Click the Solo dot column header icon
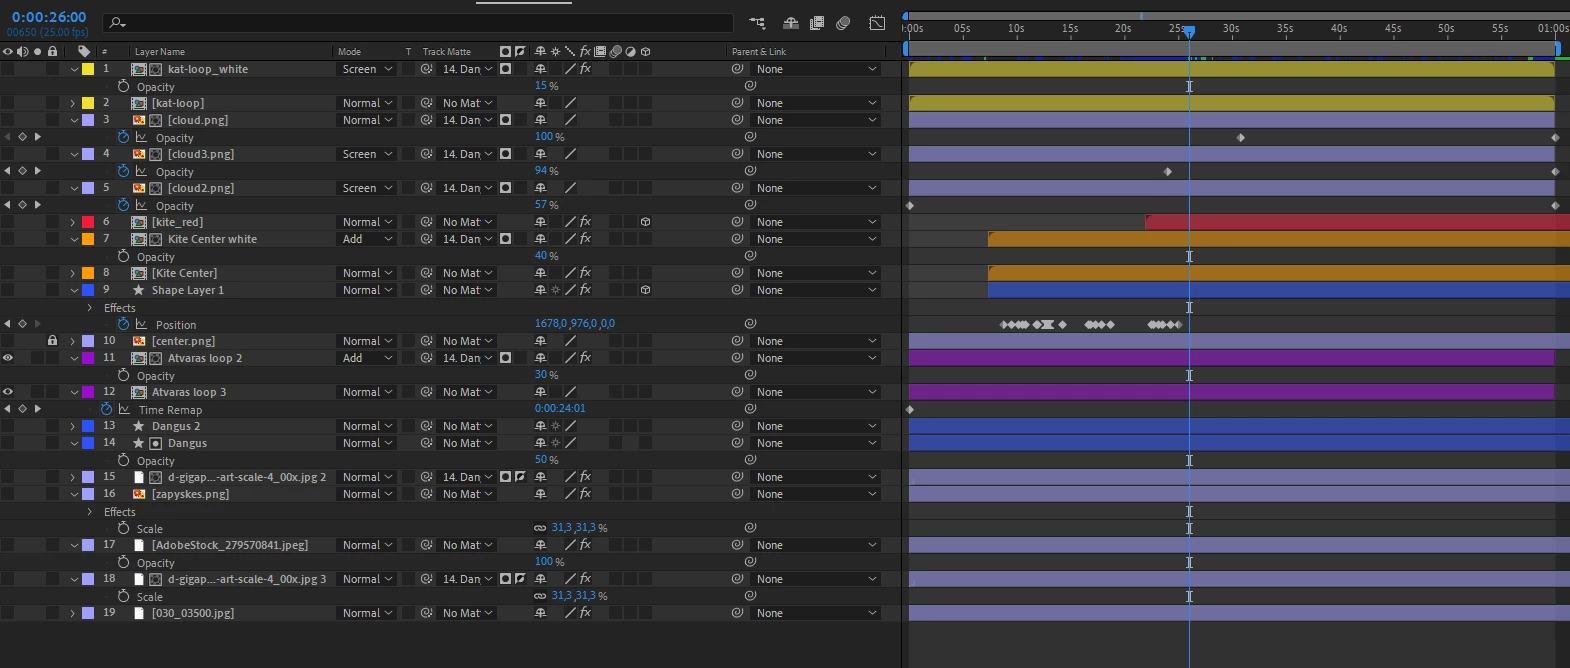Screen dimensions: 1570x668 (38, 51)
